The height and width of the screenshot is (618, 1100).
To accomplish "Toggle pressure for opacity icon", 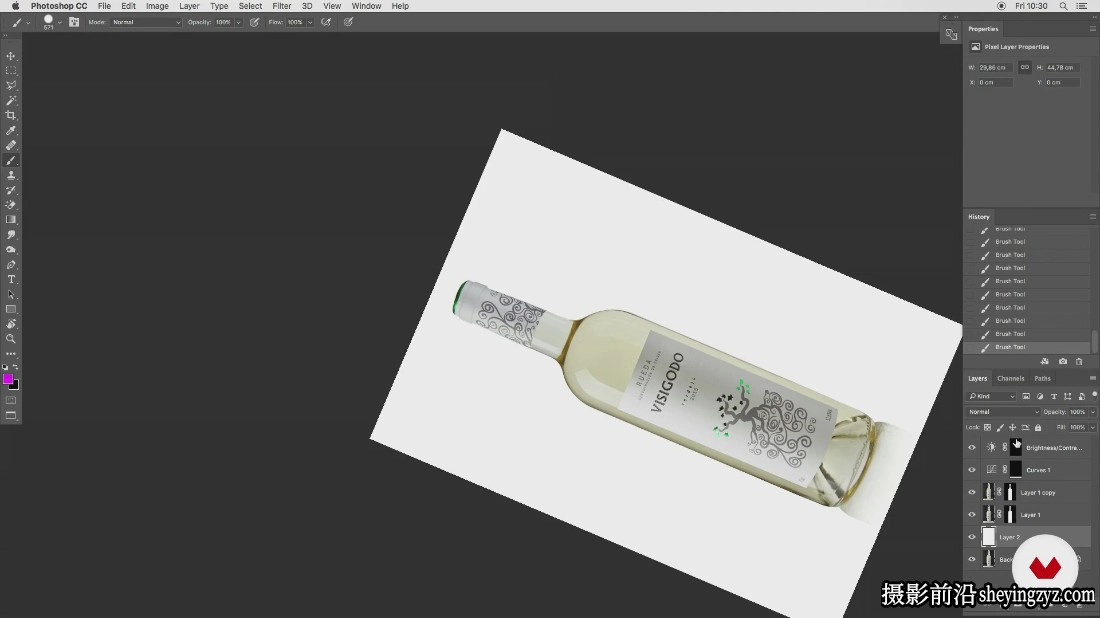I will click(255, 22).
